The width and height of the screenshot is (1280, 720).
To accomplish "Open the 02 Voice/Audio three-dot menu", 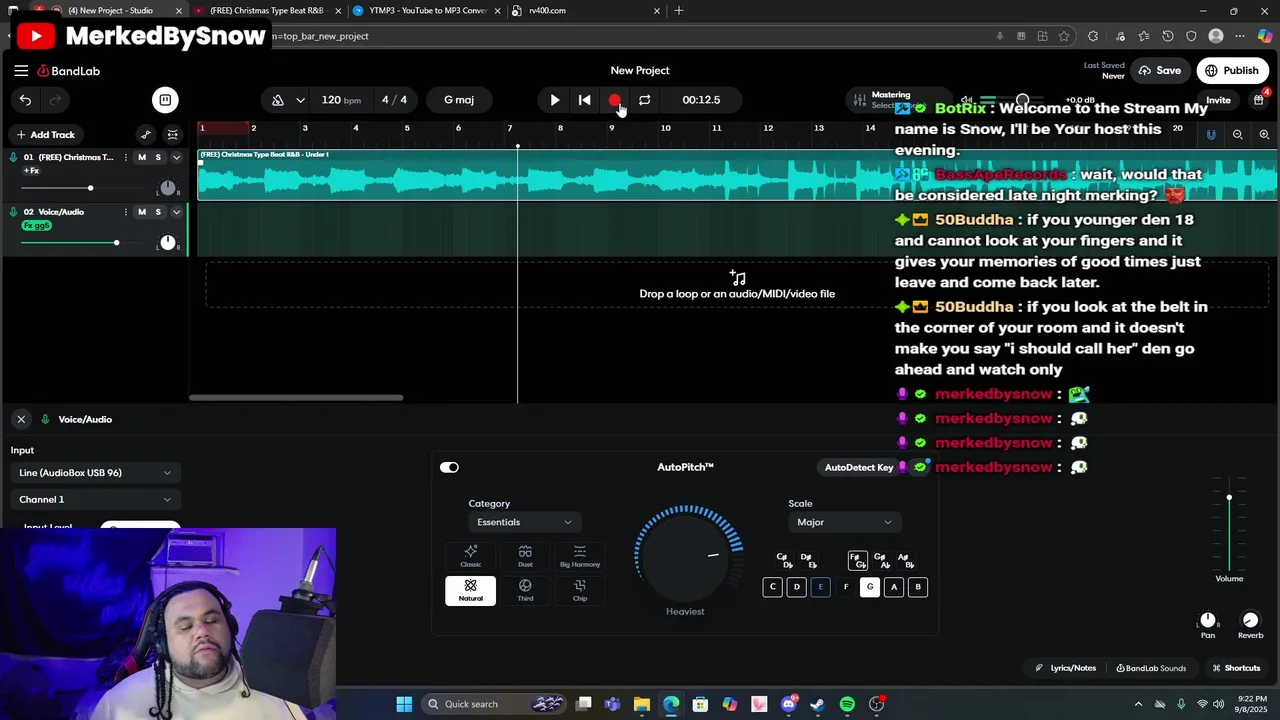I will 126,212.
